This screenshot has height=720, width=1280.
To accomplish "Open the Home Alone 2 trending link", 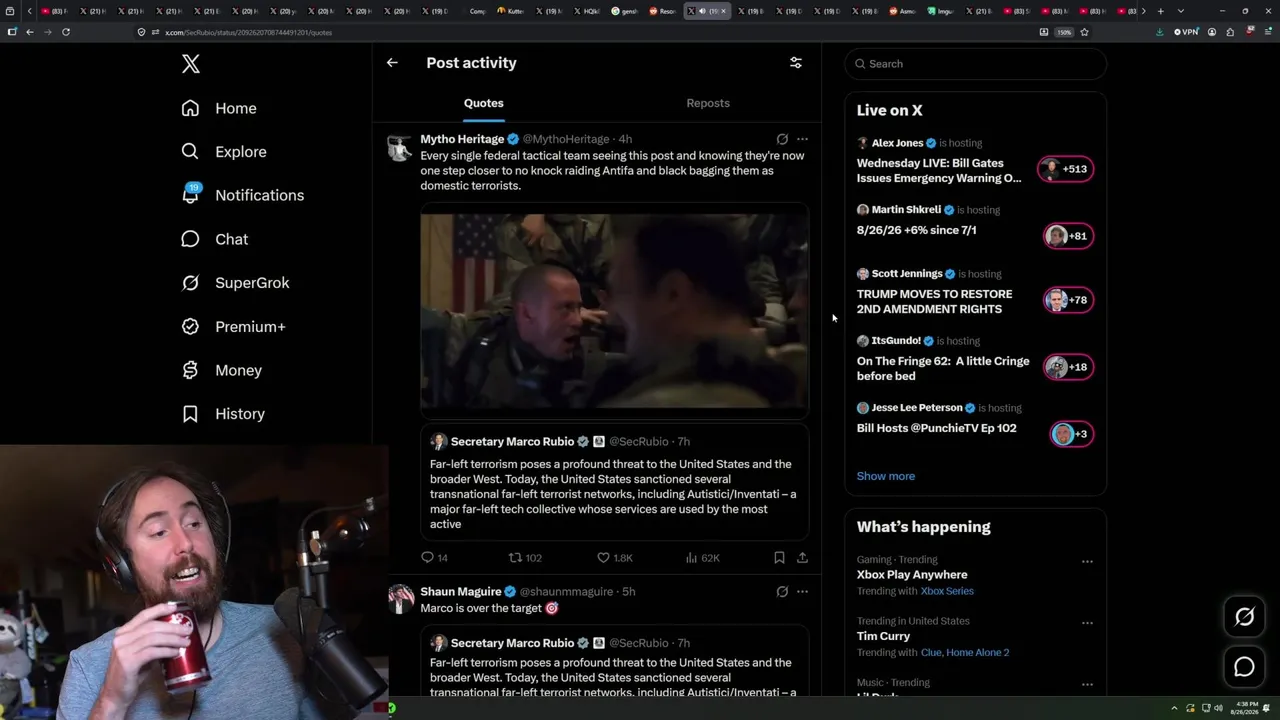I will 978,652.
